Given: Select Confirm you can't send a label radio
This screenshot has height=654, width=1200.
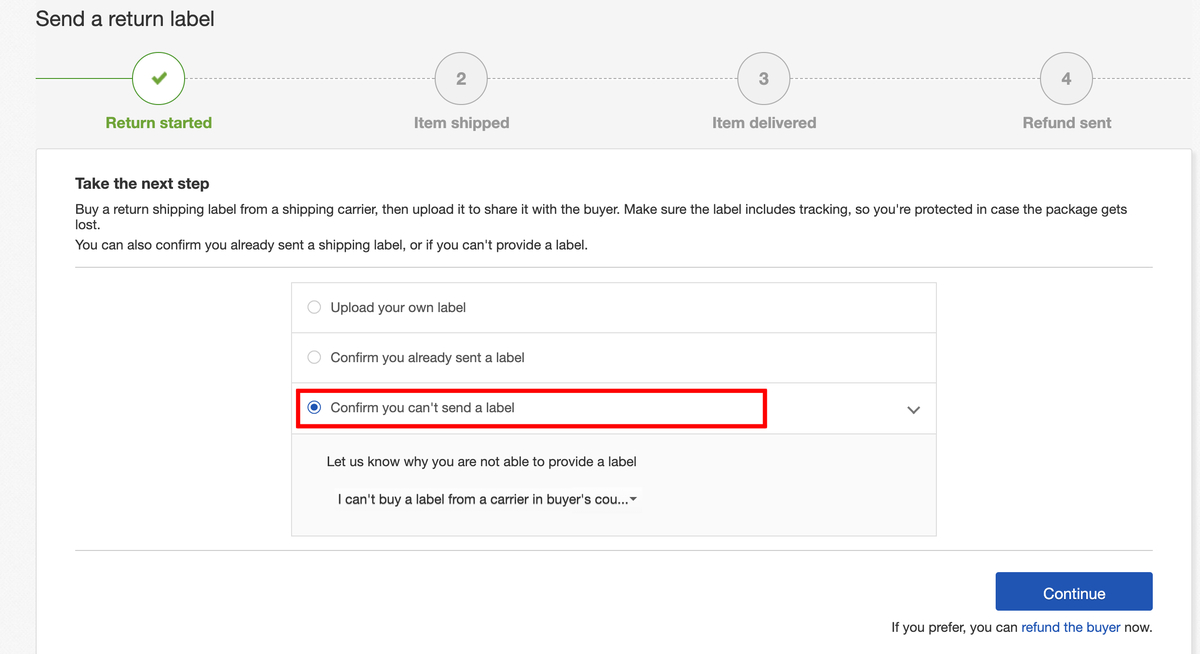Looking at the screenshot, I should pos(314,407).
